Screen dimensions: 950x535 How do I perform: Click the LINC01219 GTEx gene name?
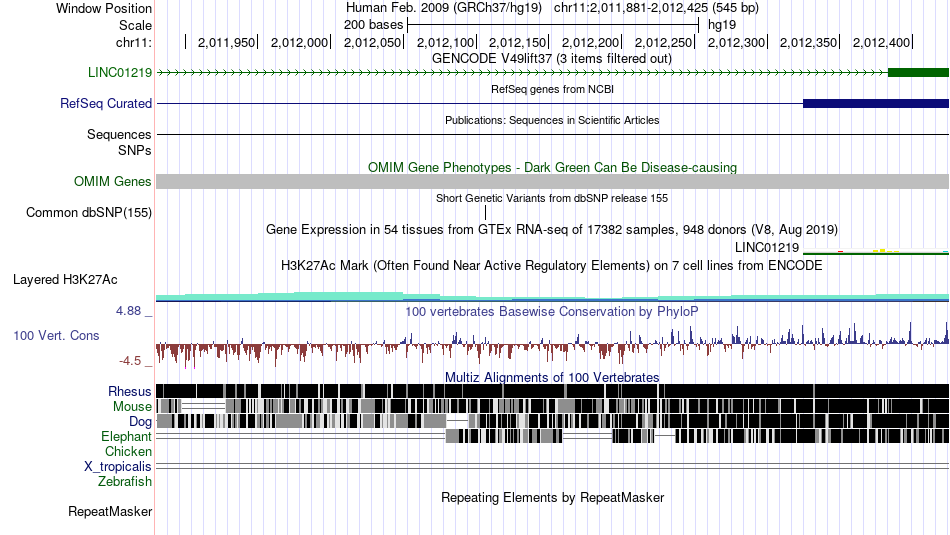point(767,248)
